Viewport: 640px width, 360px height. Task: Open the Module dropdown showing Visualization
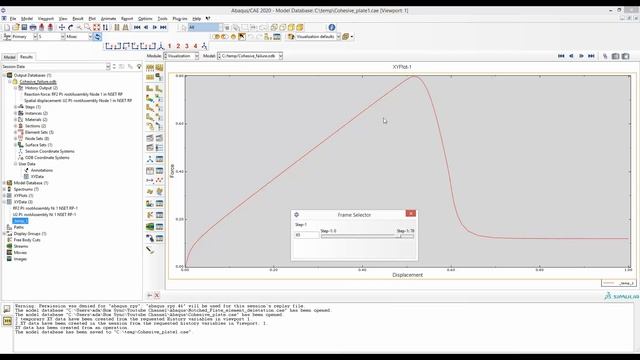click(181, 56)
